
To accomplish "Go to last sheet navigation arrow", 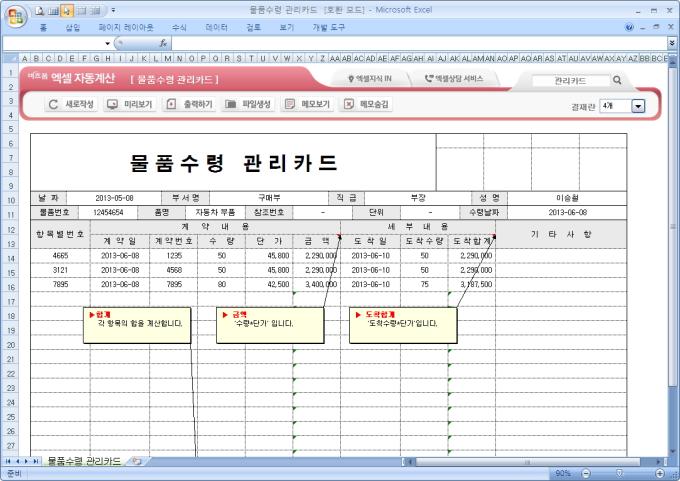I will coord(36,461).
